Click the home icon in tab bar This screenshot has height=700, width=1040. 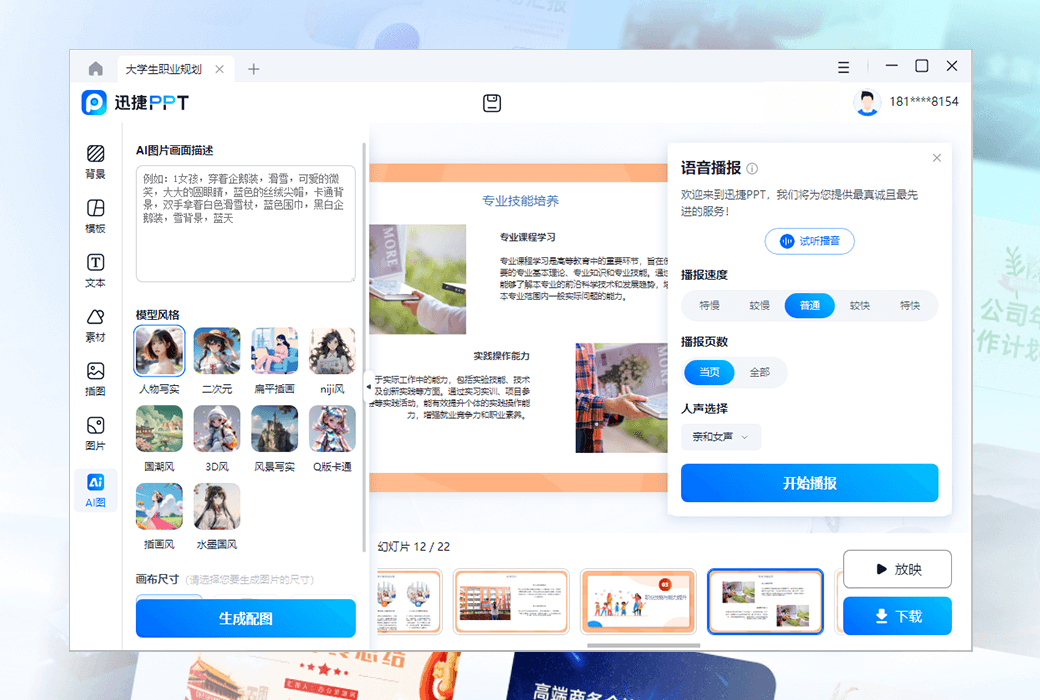pos(96,68)
